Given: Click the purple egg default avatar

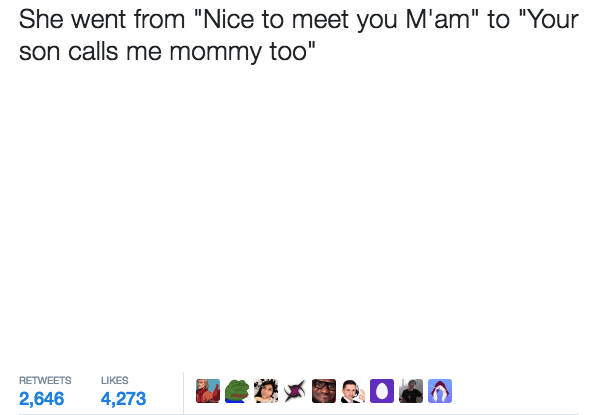Looking at the screenshot, I should (382, 391).
